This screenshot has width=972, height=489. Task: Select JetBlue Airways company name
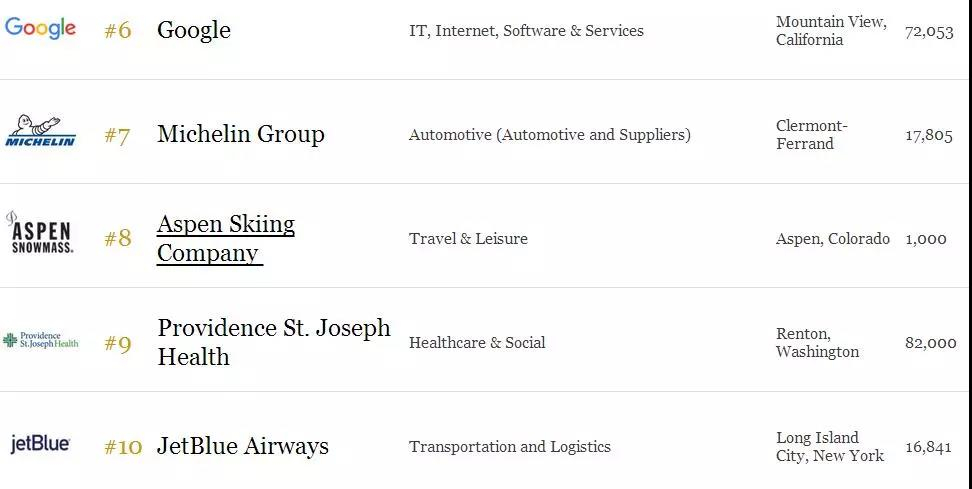point(242,446)
